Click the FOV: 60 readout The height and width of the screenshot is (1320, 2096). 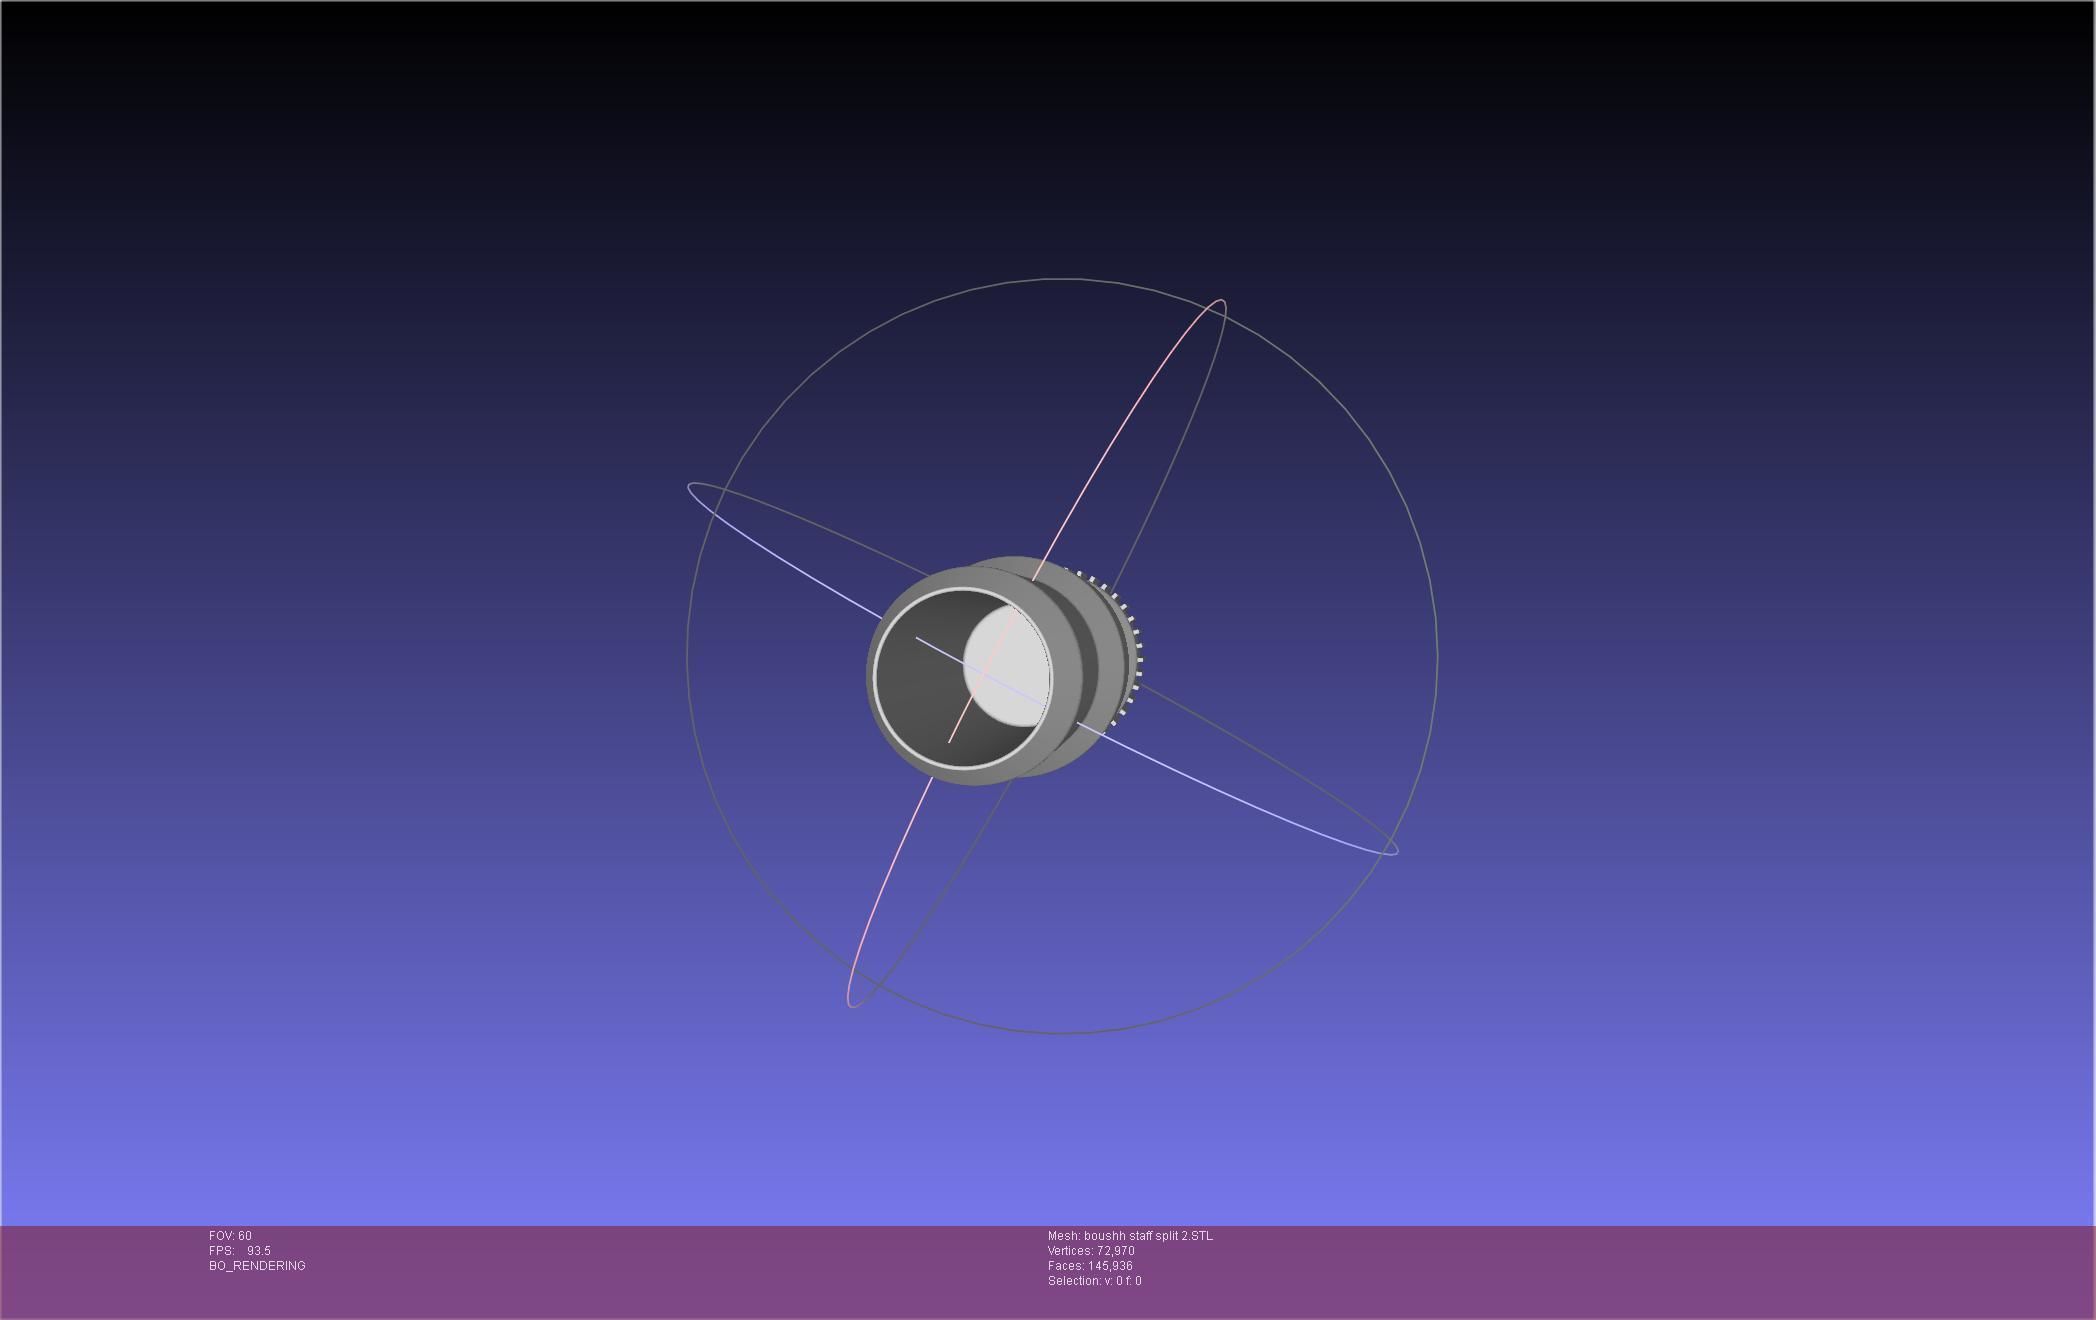coord(230,1236)
